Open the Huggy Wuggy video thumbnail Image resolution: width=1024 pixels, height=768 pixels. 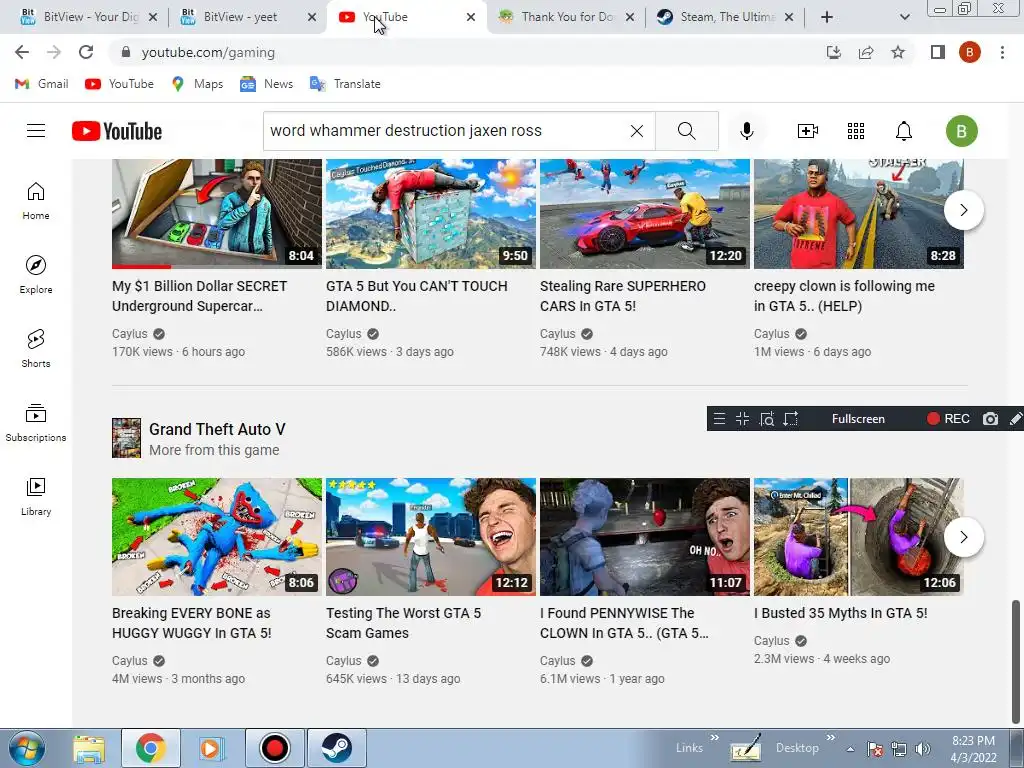coord(217,537)
